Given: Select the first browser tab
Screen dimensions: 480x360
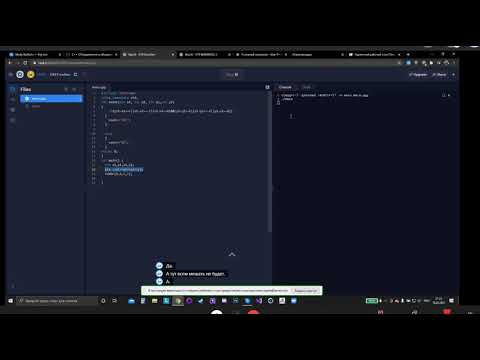Looking at the screenshot, I should pos(35,54).
